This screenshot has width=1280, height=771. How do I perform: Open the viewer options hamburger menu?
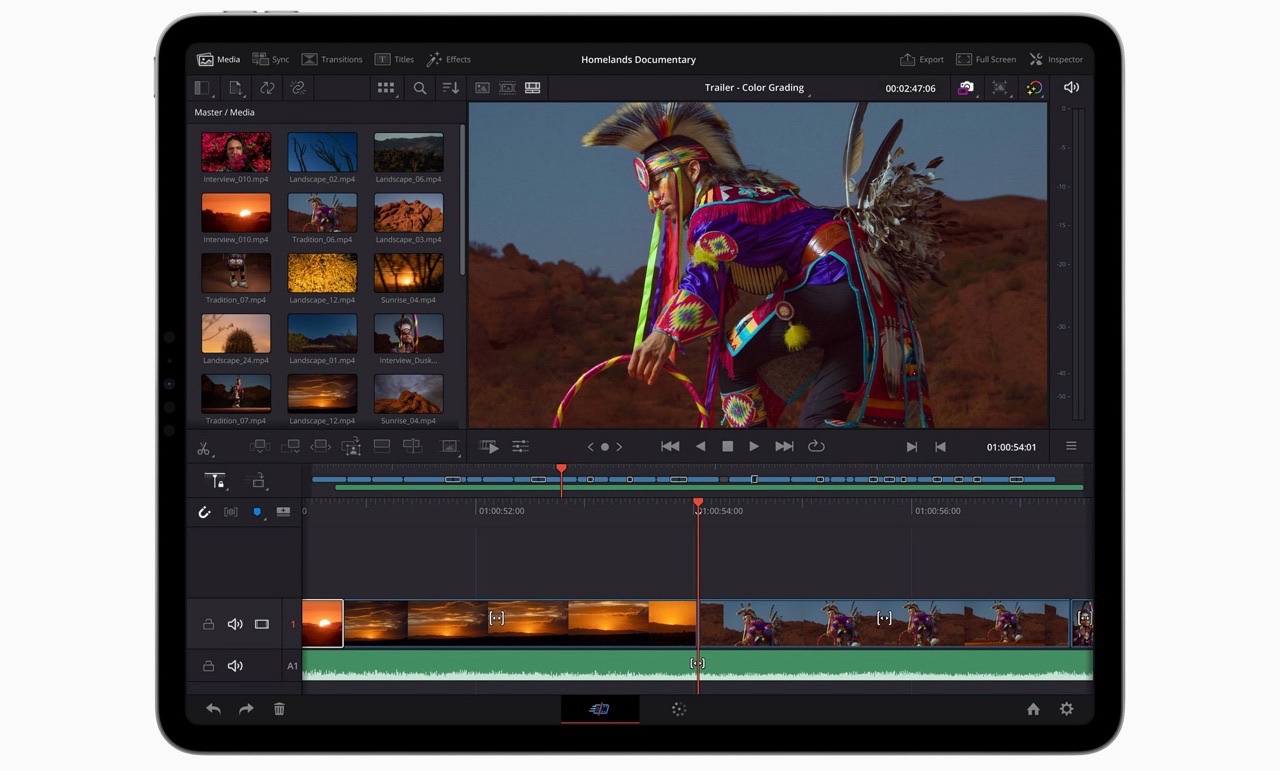click(1071, 447)
